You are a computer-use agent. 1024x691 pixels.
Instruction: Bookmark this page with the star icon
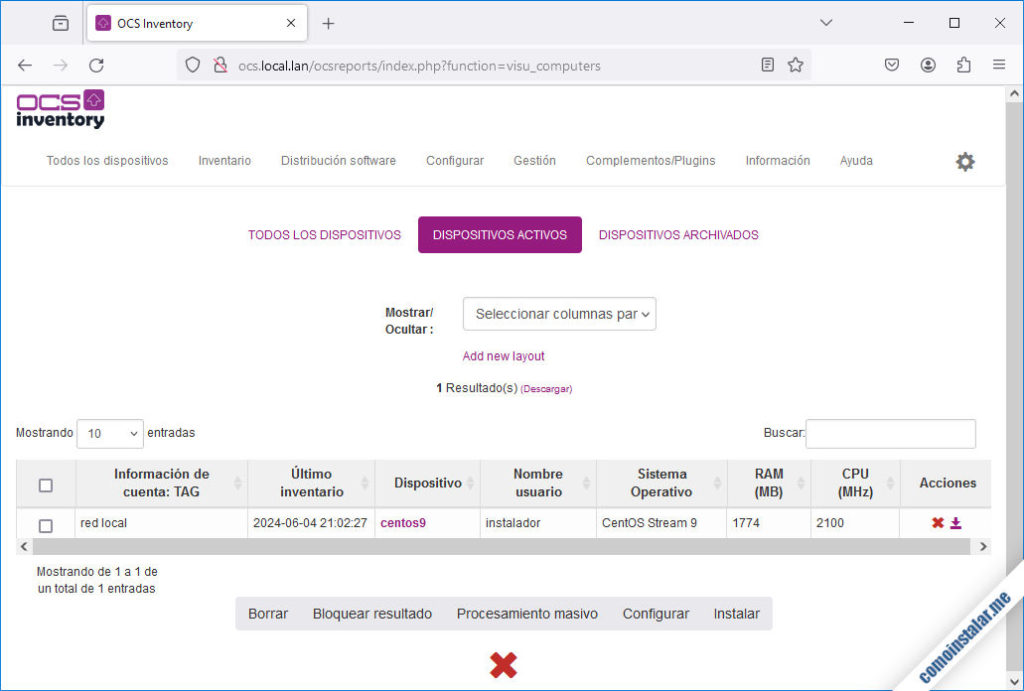[795, 65]
